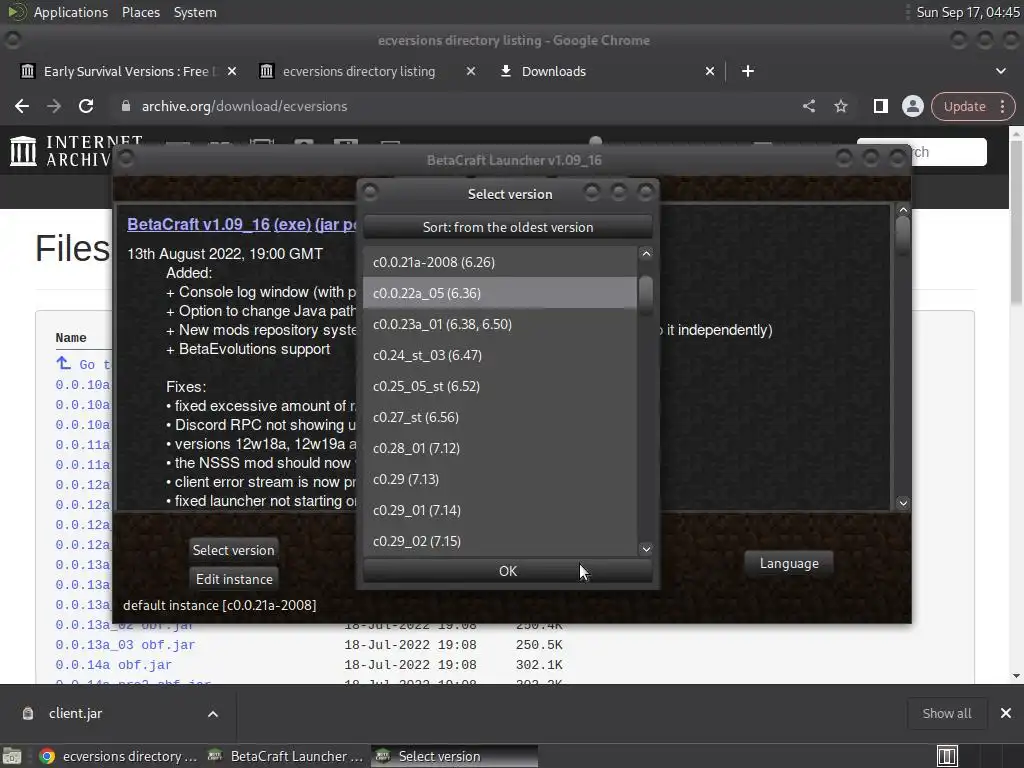Focus Select version taskbar entry
The width and height of the screenshot is (1024, 768).
coord(455,756)
